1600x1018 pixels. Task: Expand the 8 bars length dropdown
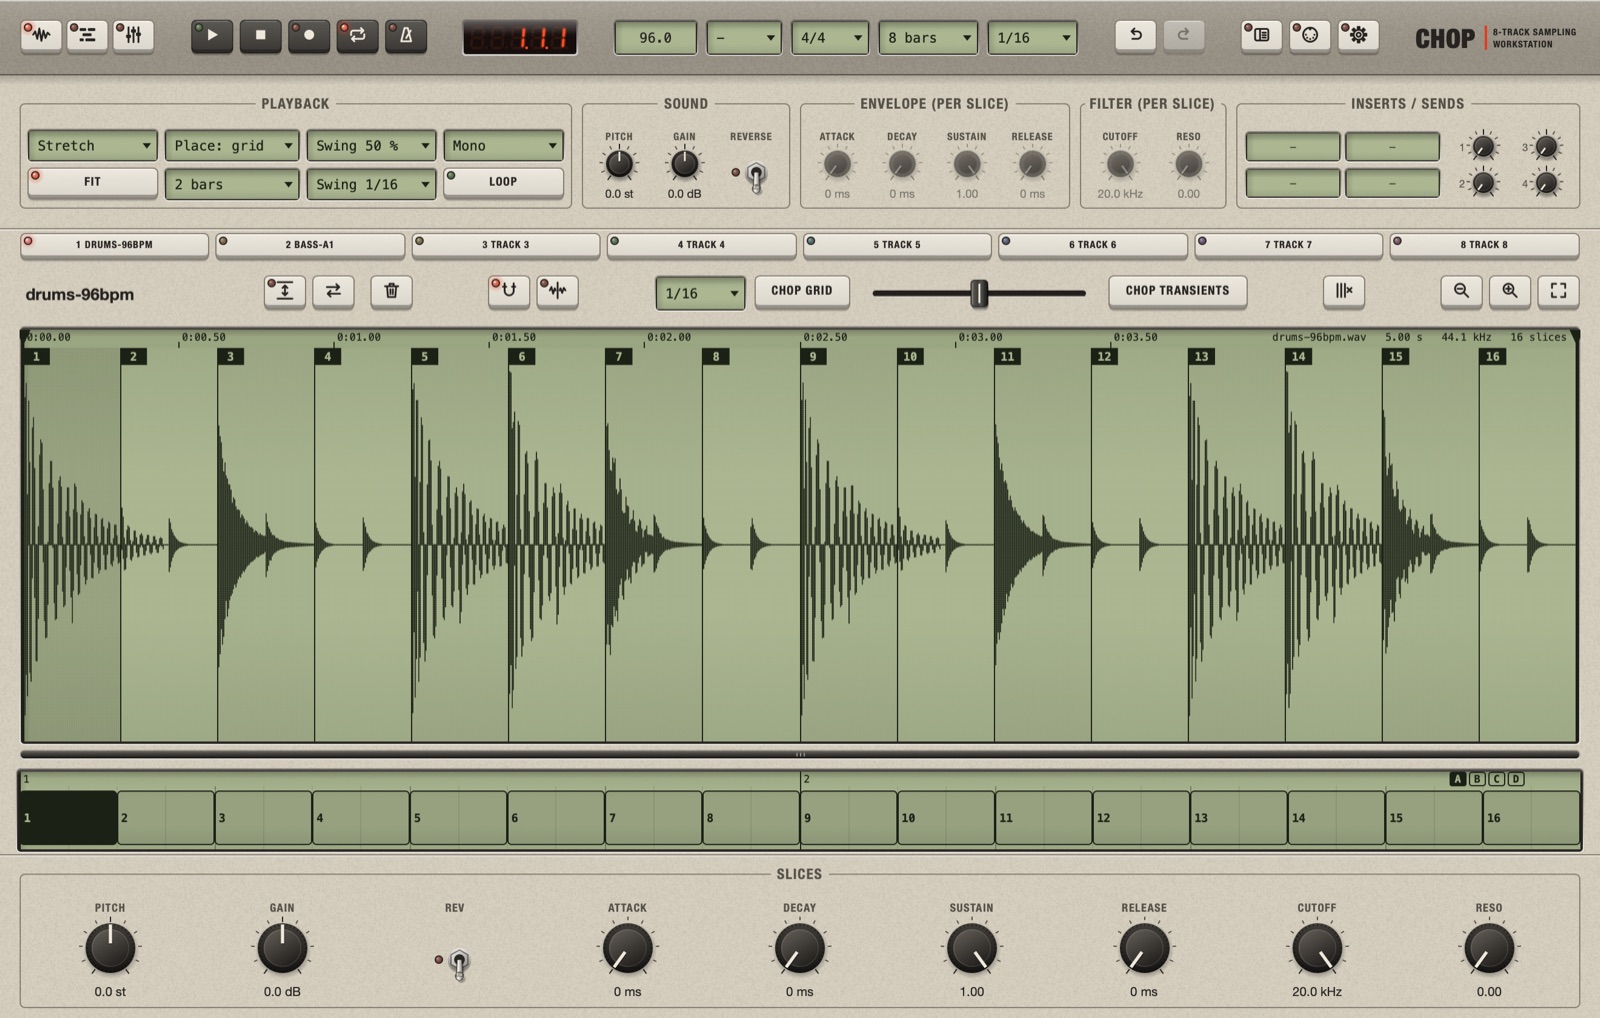[929, 38]
